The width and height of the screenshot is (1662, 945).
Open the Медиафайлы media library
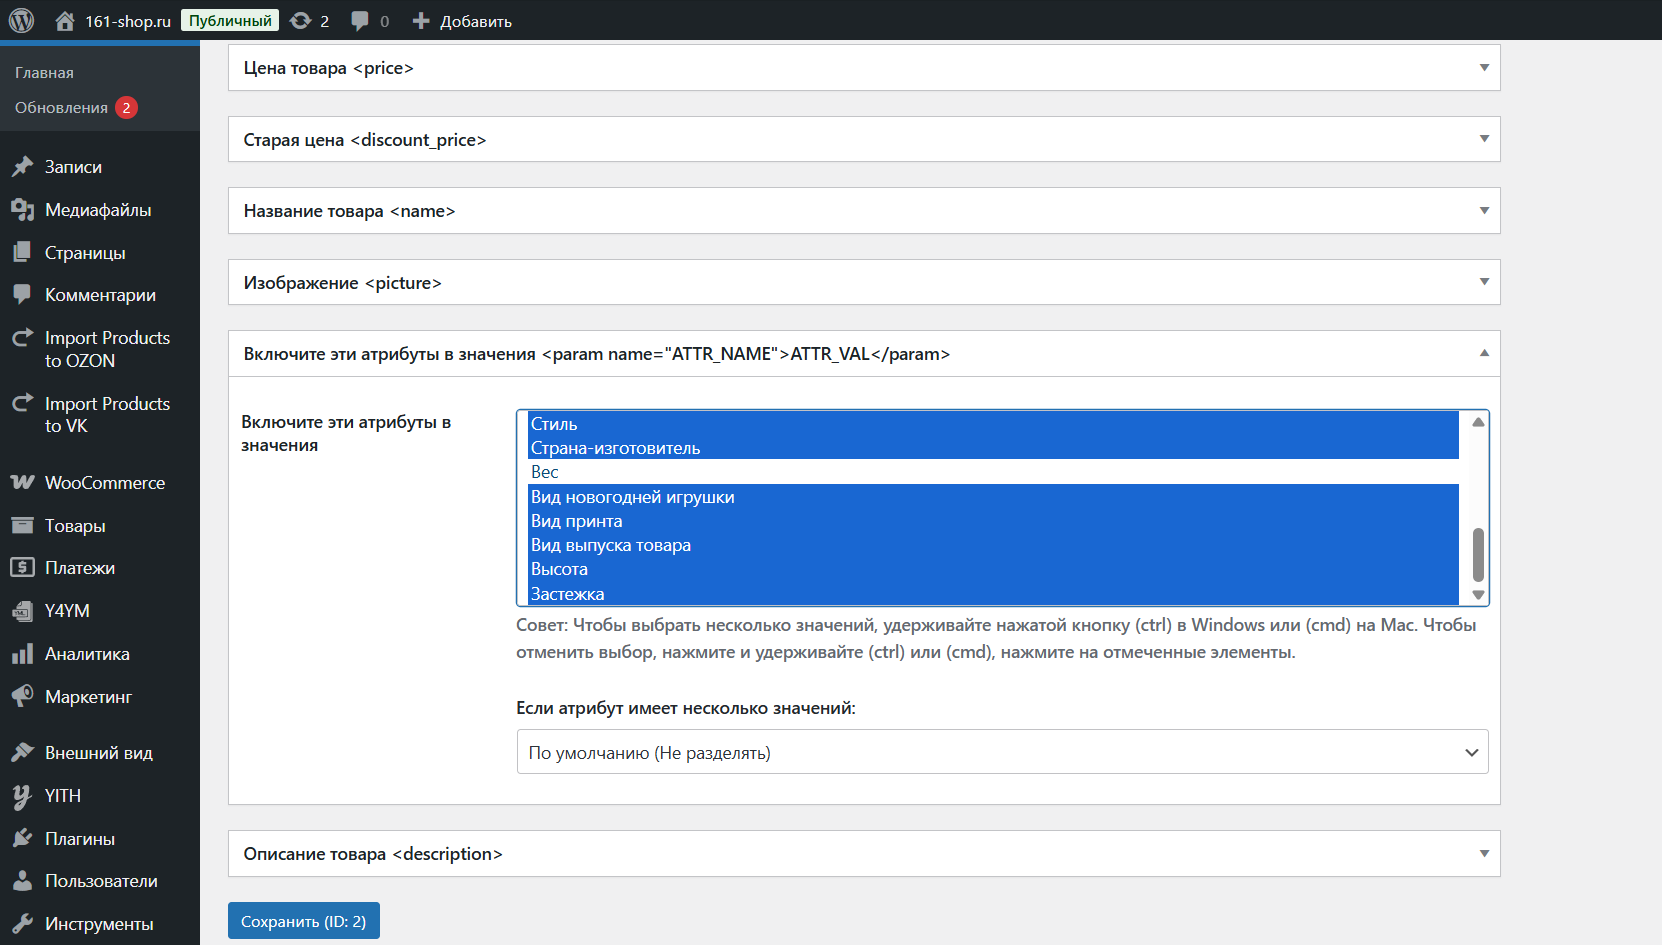click(97, 210)
